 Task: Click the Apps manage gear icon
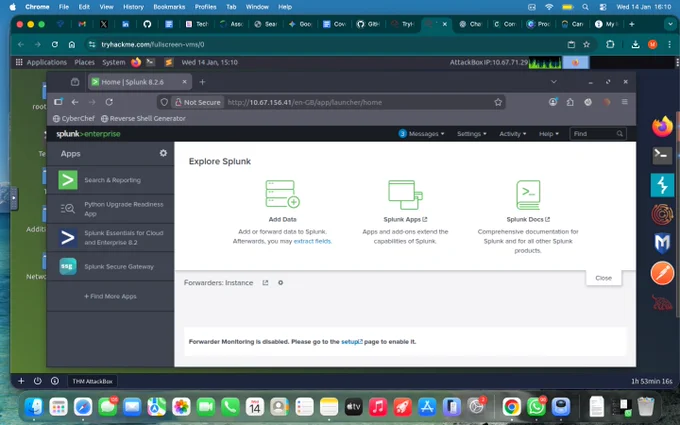(163, 153)
